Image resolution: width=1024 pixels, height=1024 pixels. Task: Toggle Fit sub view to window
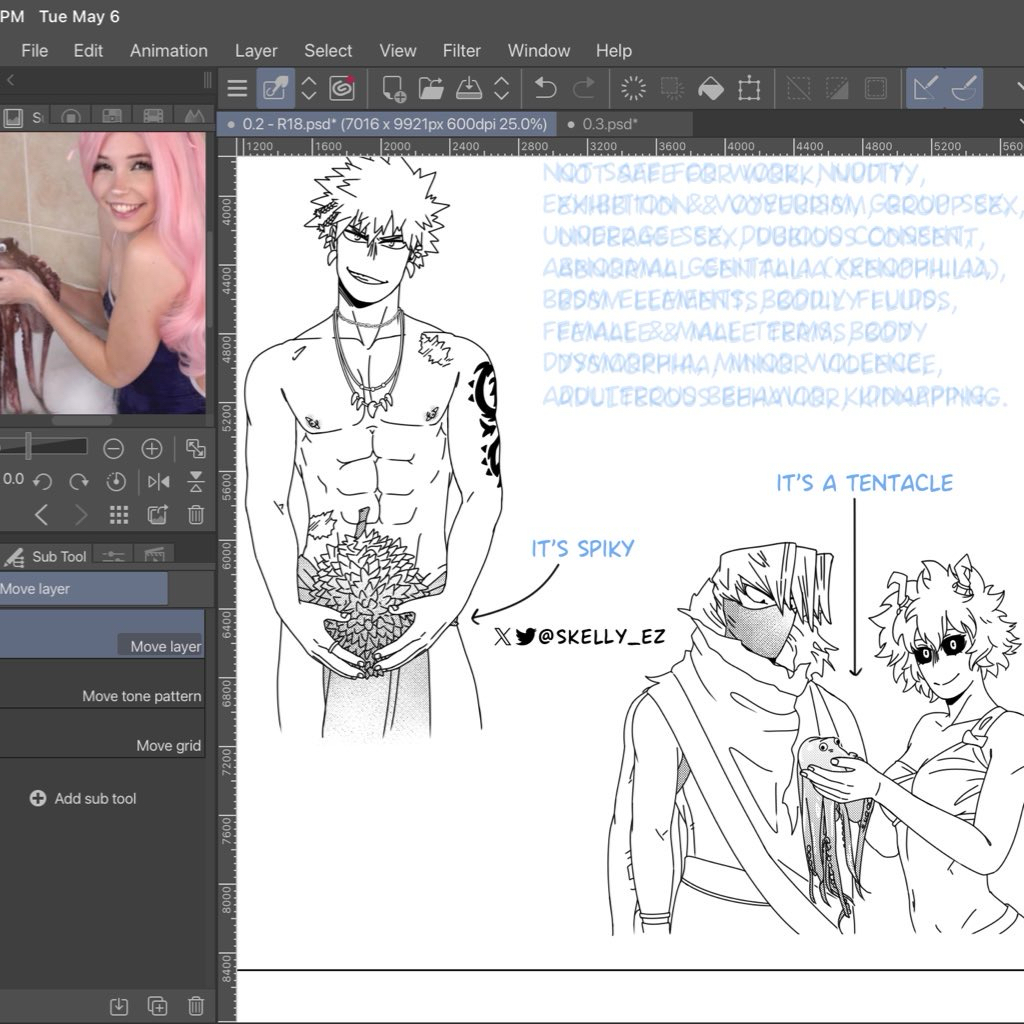(x=196, y=448)
